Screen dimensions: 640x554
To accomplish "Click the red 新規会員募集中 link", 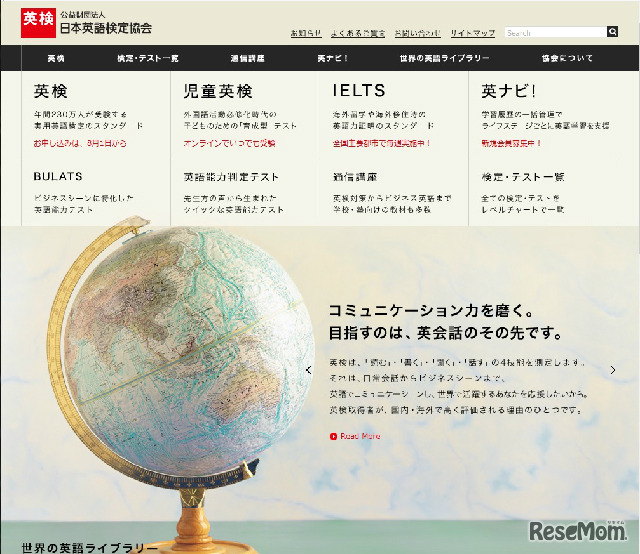I will tap(511, 143).
